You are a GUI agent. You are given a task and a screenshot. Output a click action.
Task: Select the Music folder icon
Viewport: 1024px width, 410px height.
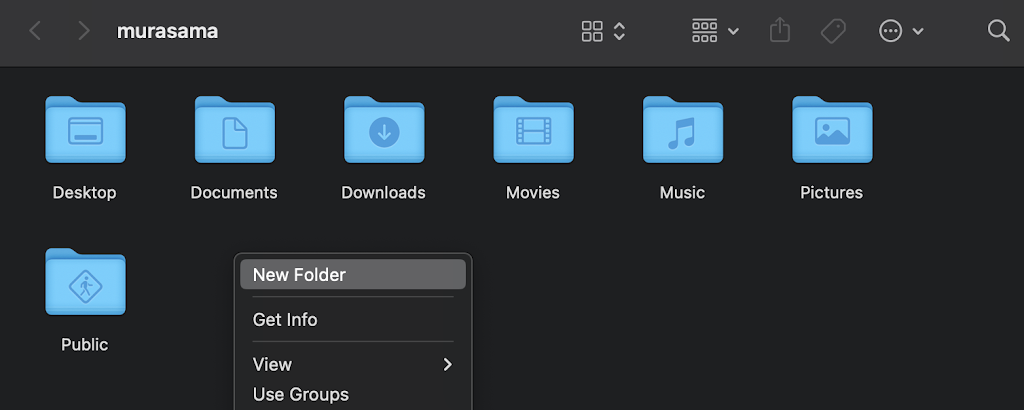682,131
